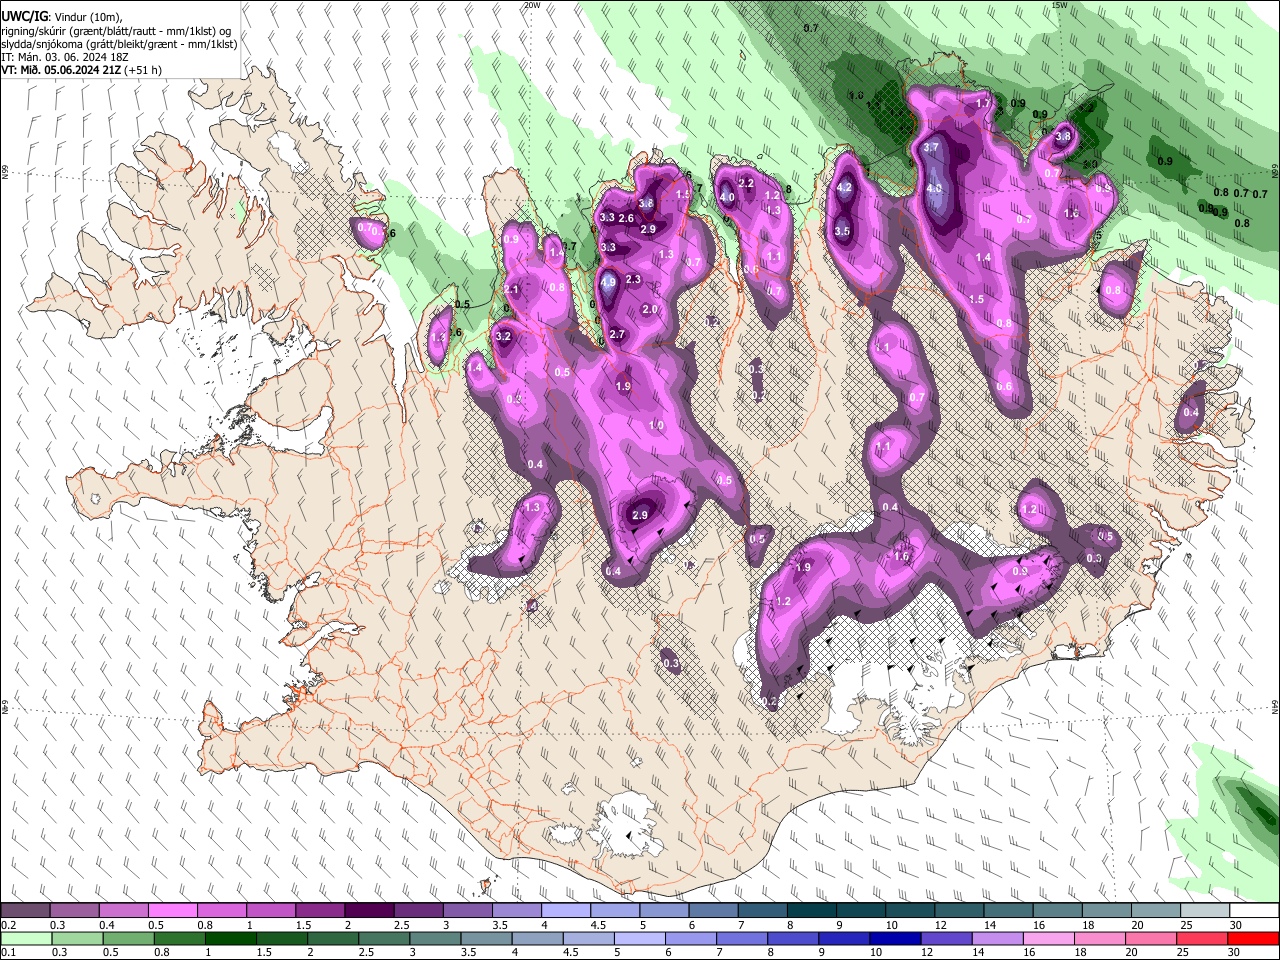Click the lower bar swatch between 6 and 7
The width and height of the screenshot is (1280, 960).
click(x=689, y=938)
